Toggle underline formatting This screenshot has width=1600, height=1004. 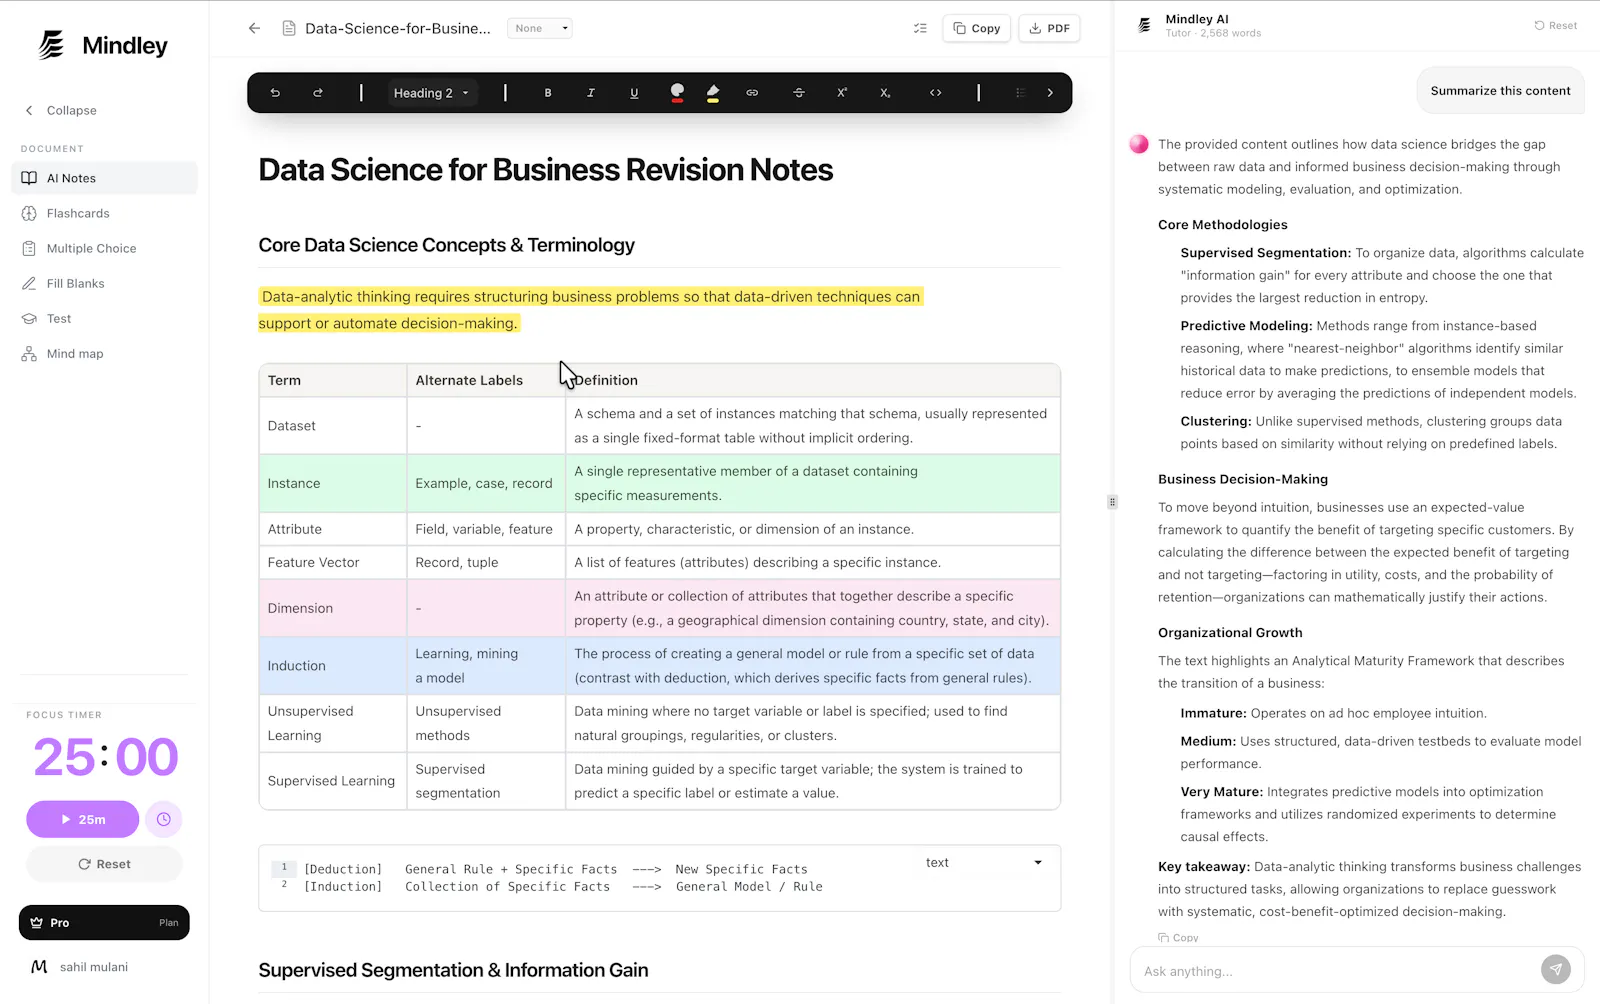coord(634,93)
